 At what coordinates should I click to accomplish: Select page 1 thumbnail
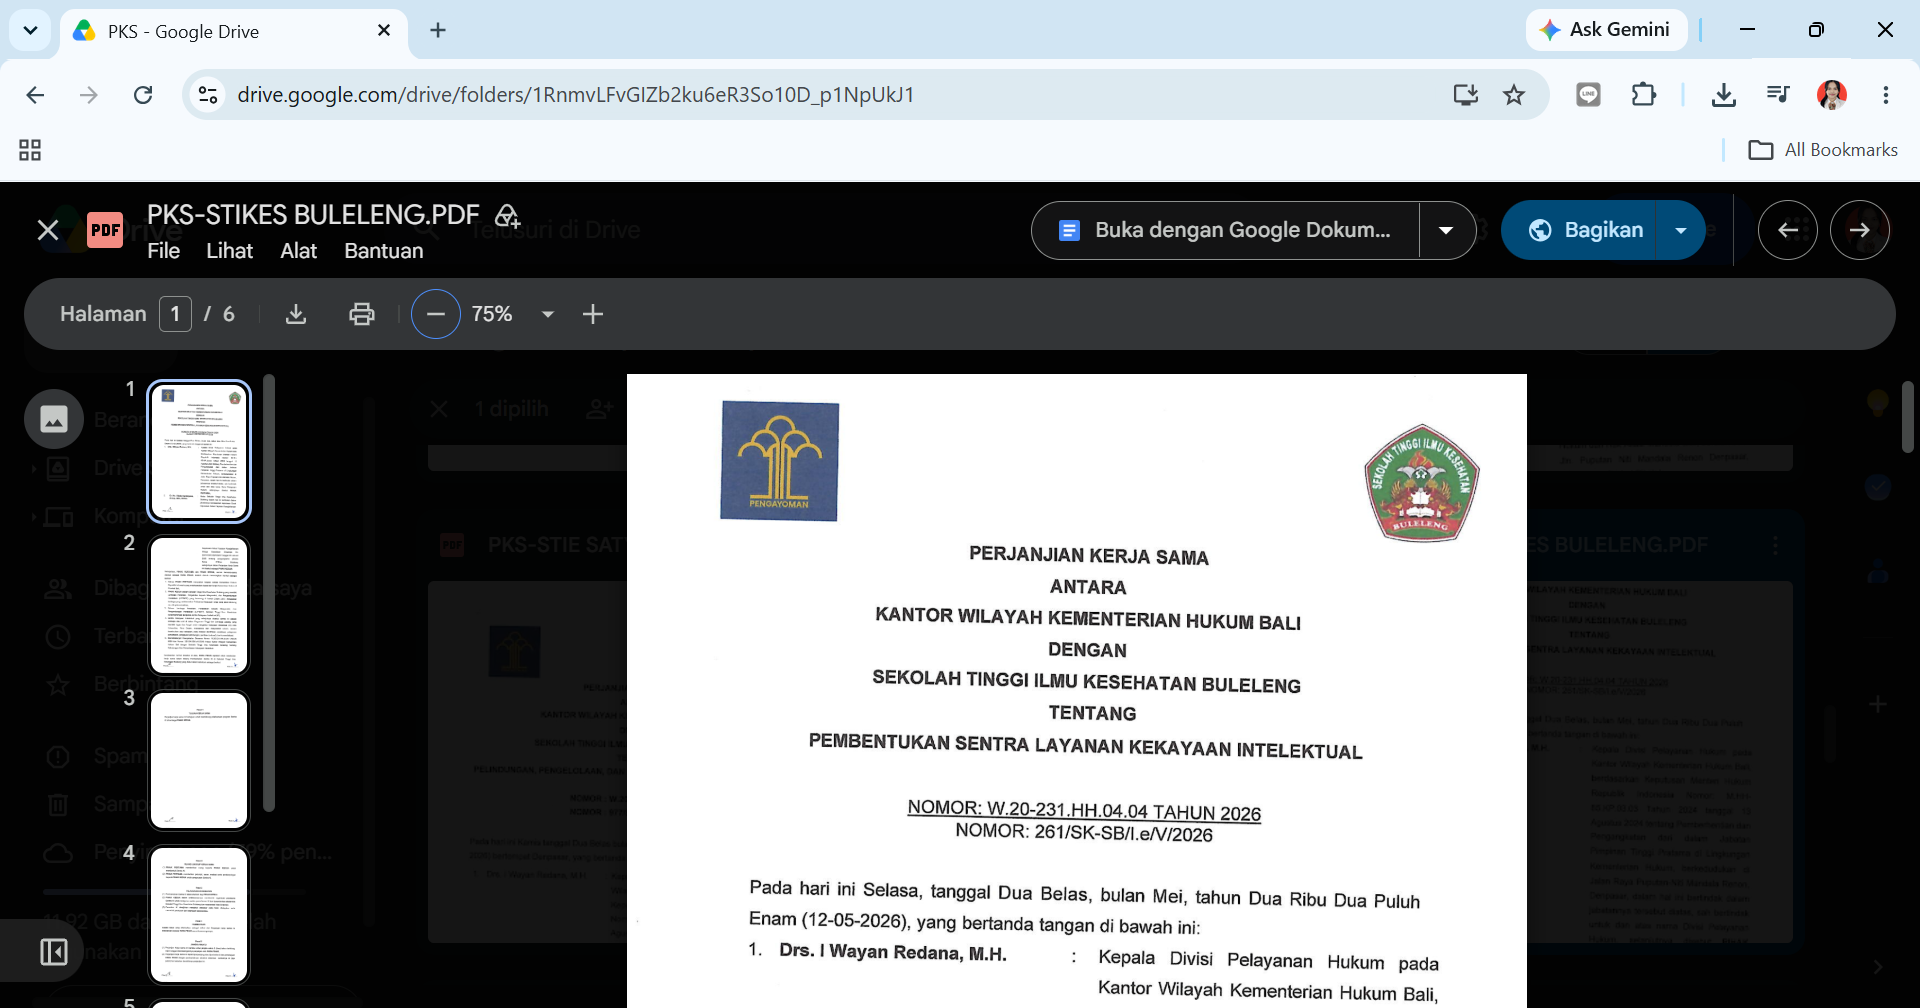click(199, 451)
